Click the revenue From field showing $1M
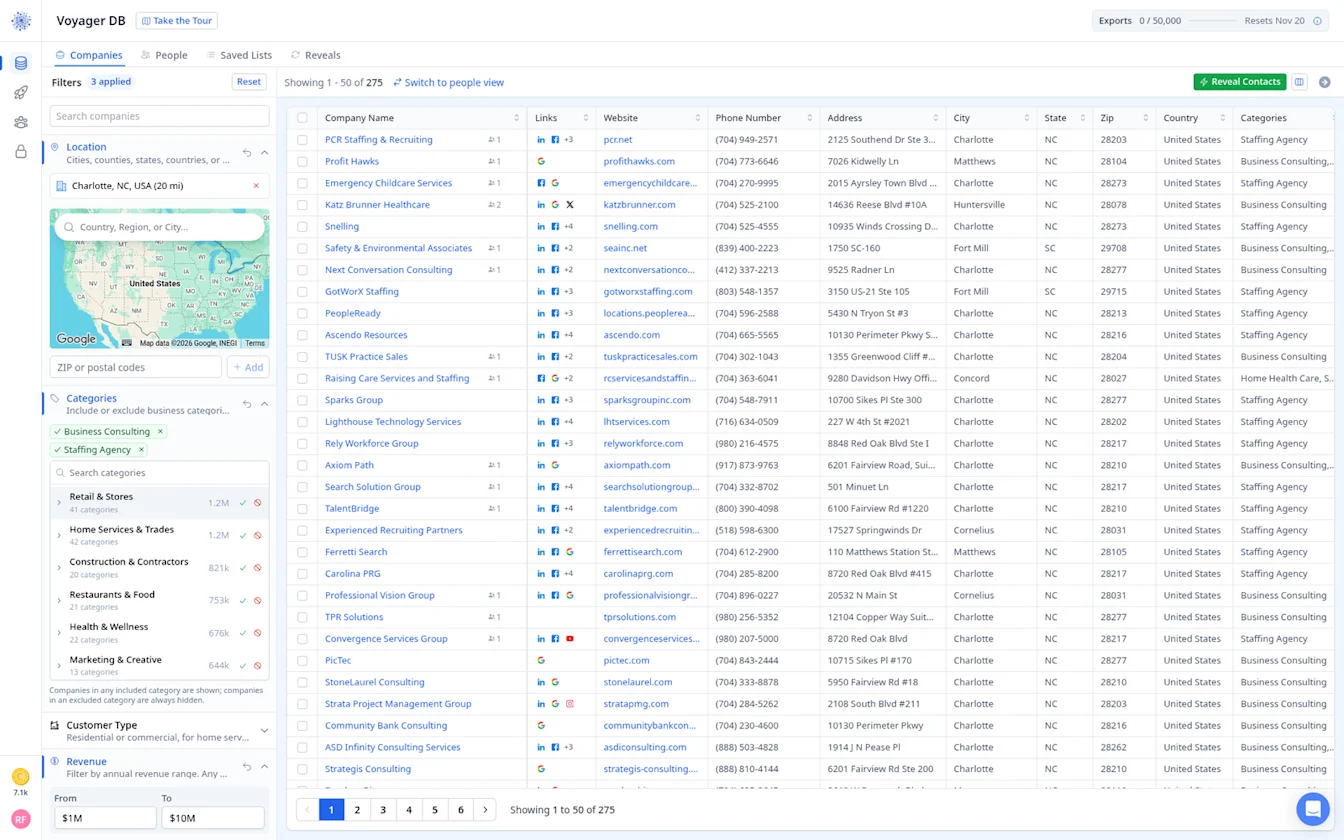This screenshot has height=840, width=1344. coord(105,818)
